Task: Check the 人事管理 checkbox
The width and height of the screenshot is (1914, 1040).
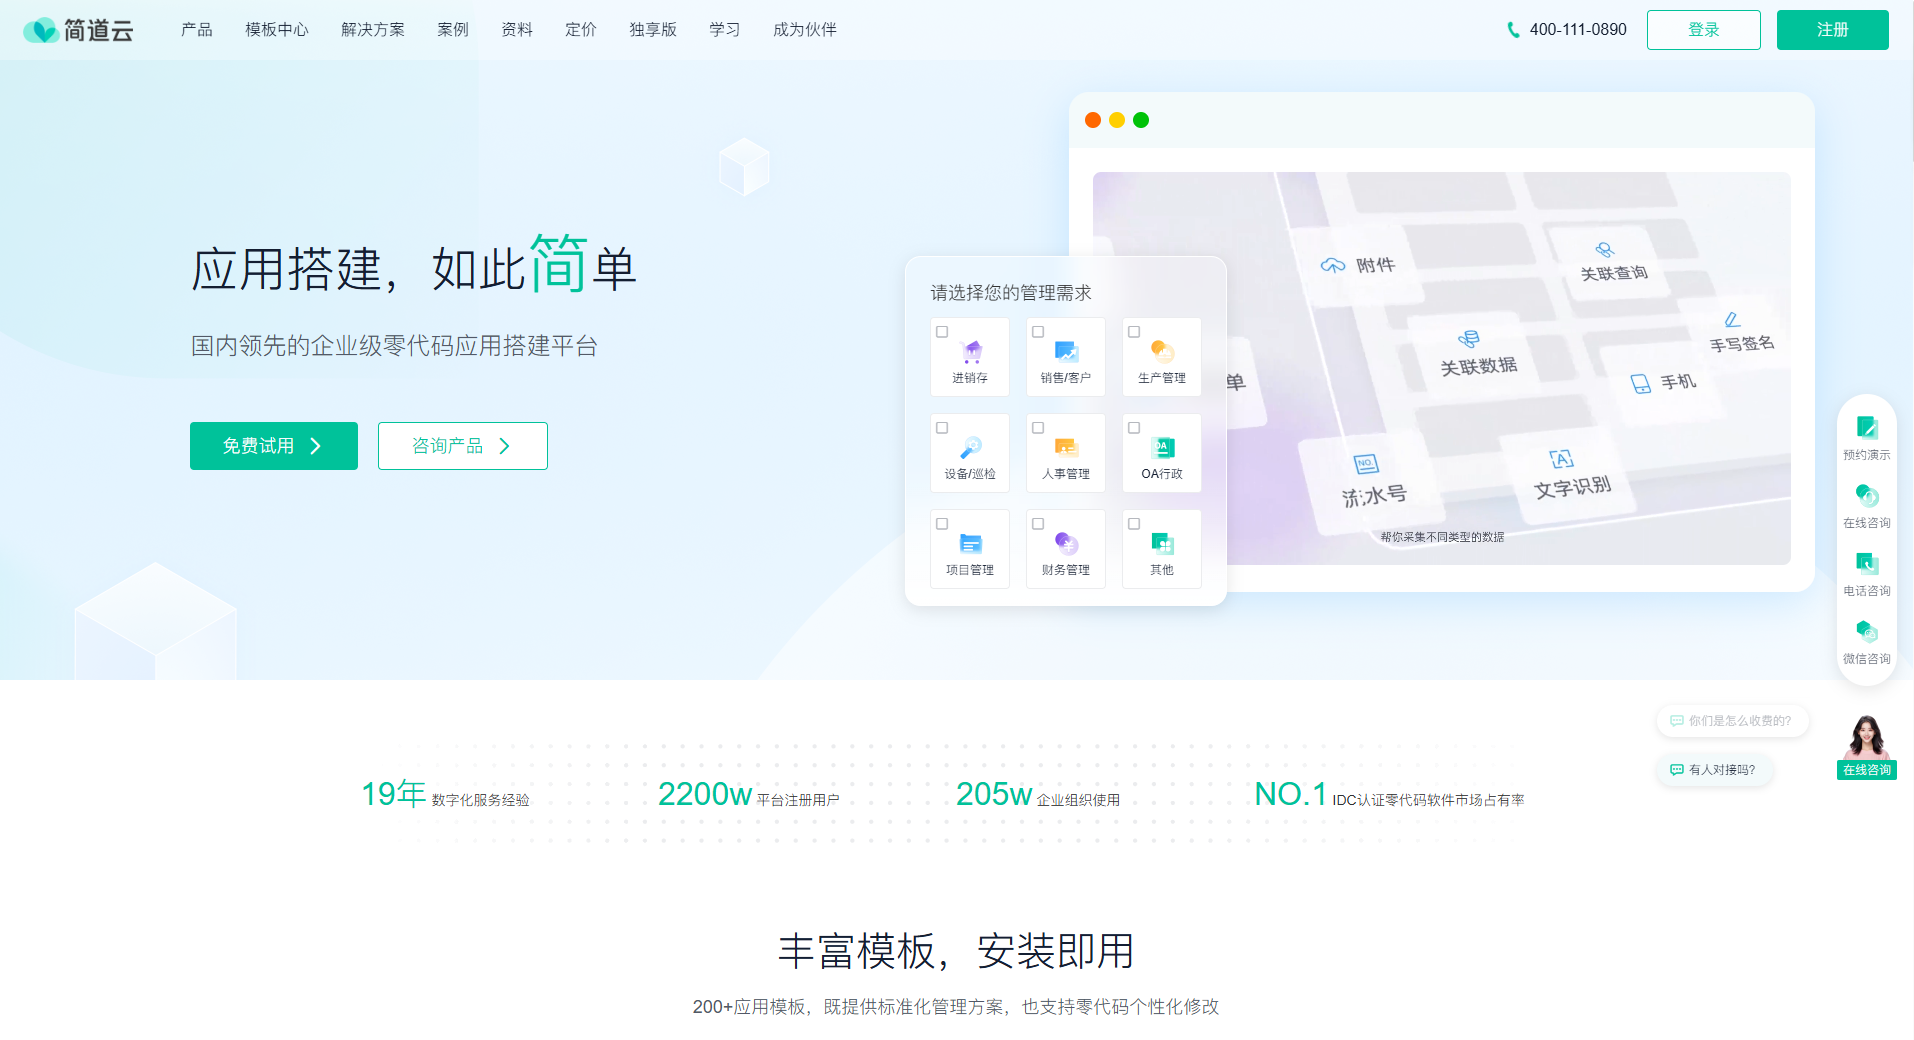Action: click(1038, 428)
